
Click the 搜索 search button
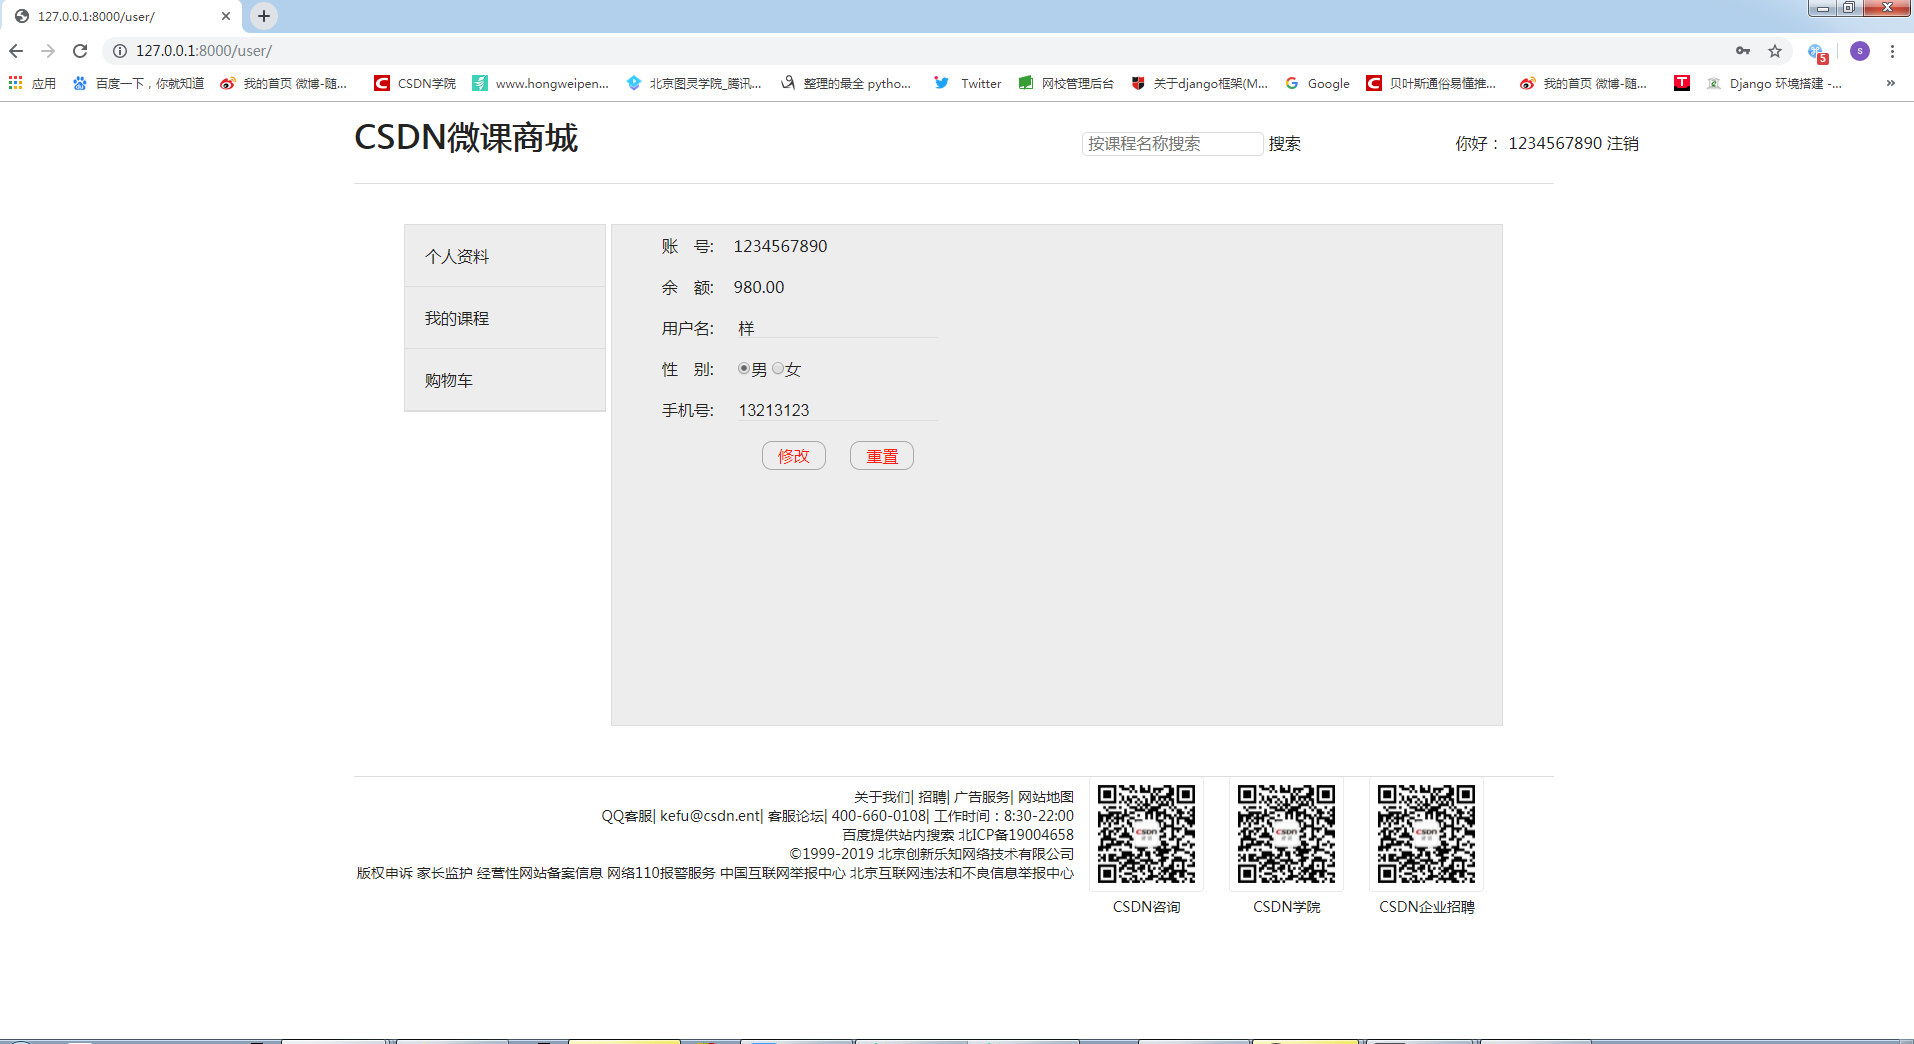click(1285, 144)
